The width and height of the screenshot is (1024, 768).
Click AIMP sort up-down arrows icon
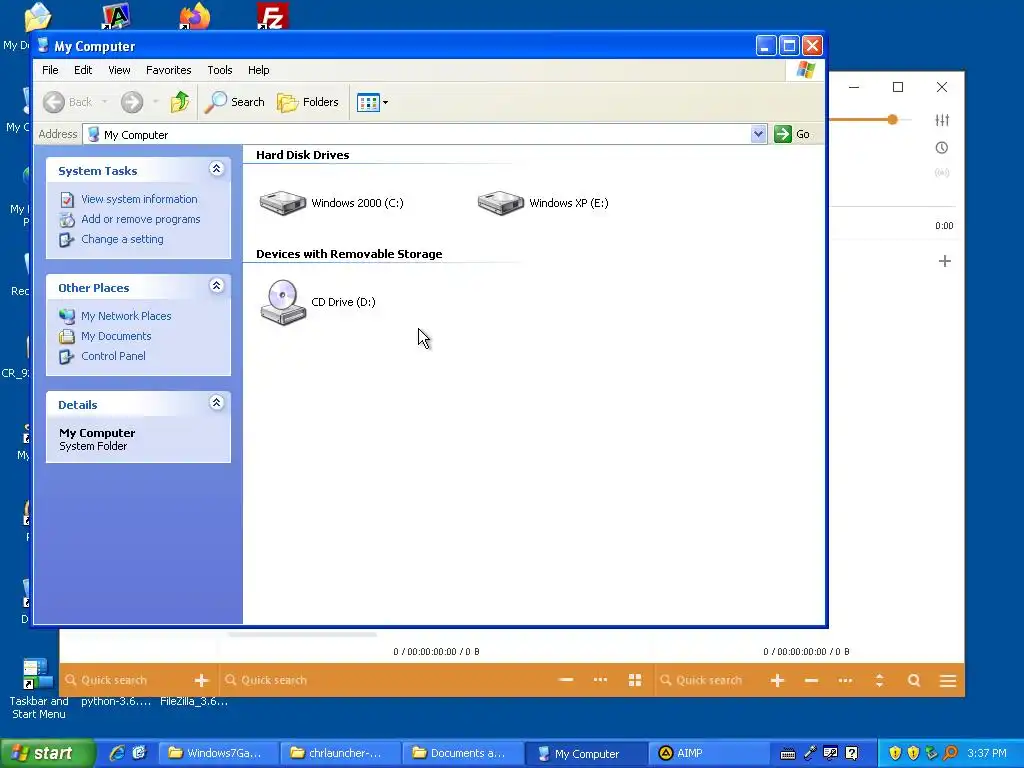pyautogui.click(x=880, y=680)
